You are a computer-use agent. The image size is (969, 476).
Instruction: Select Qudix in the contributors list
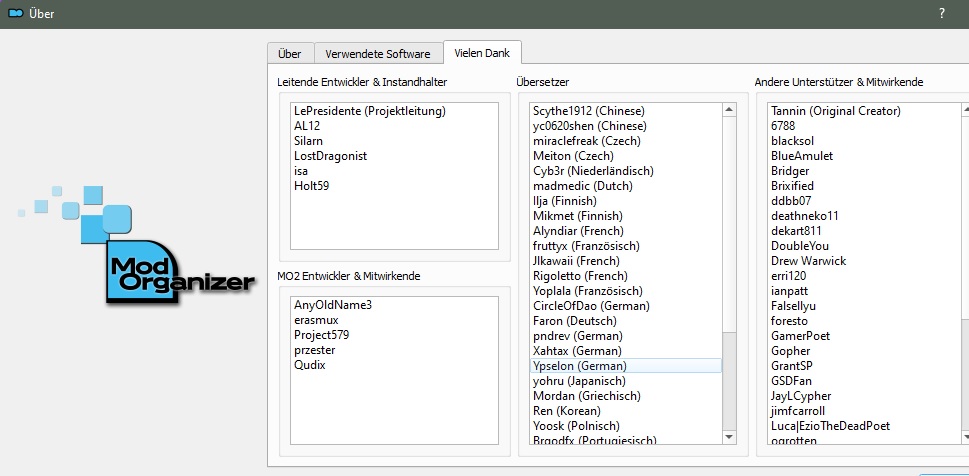click(x=309, y=365)
